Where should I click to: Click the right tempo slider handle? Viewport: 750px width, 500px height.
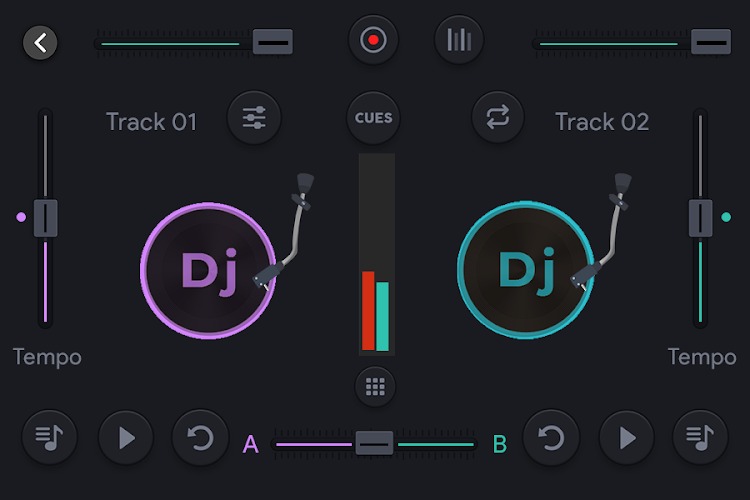coord(700,218)
